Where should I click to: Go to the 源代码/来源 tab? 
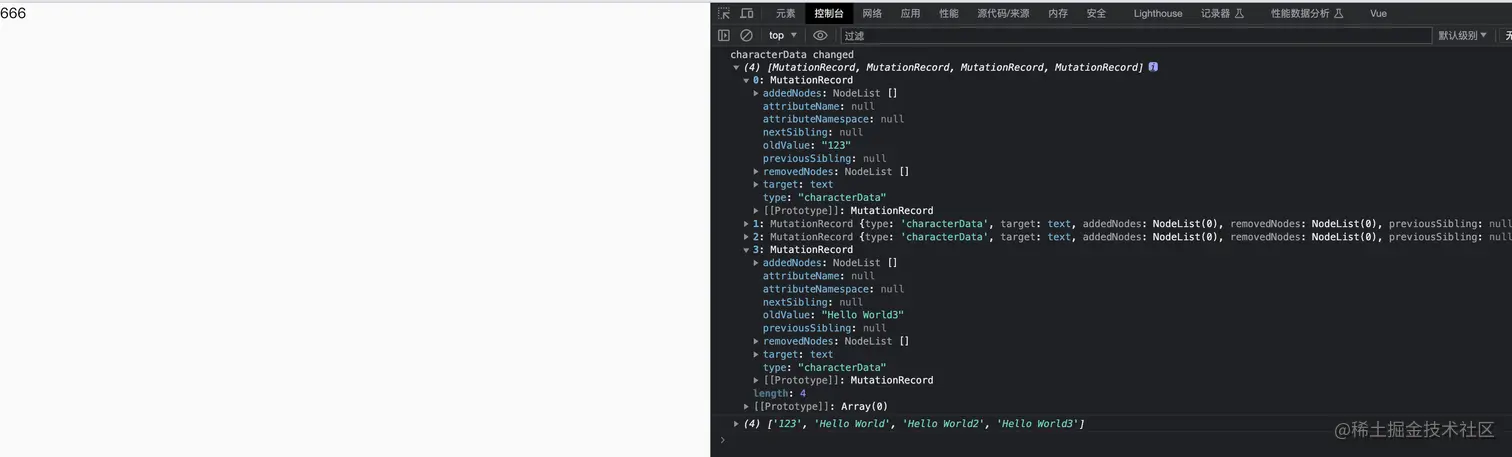pyautogui.click(x=1003, y=13)
